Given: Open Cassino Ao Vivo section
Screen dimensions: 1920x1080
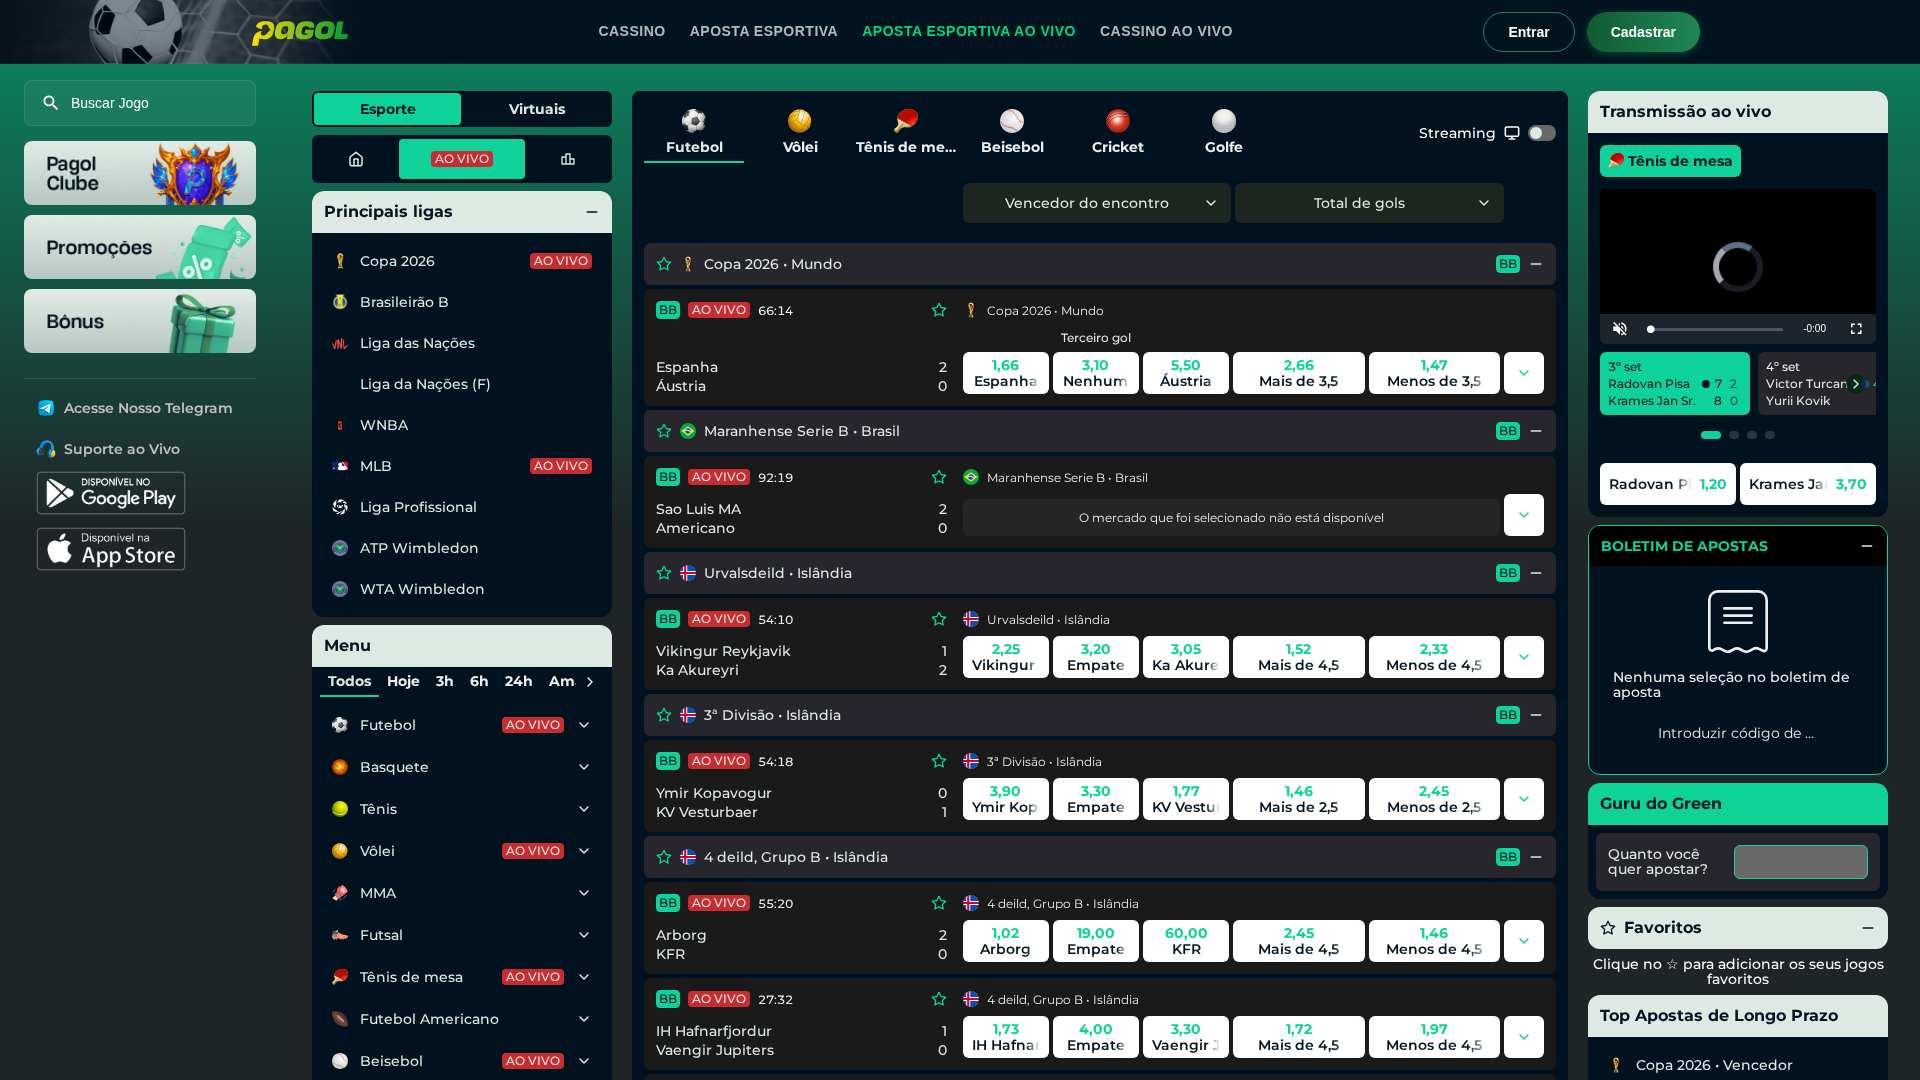Looking at the screenshot, I should coord(1166,32).
